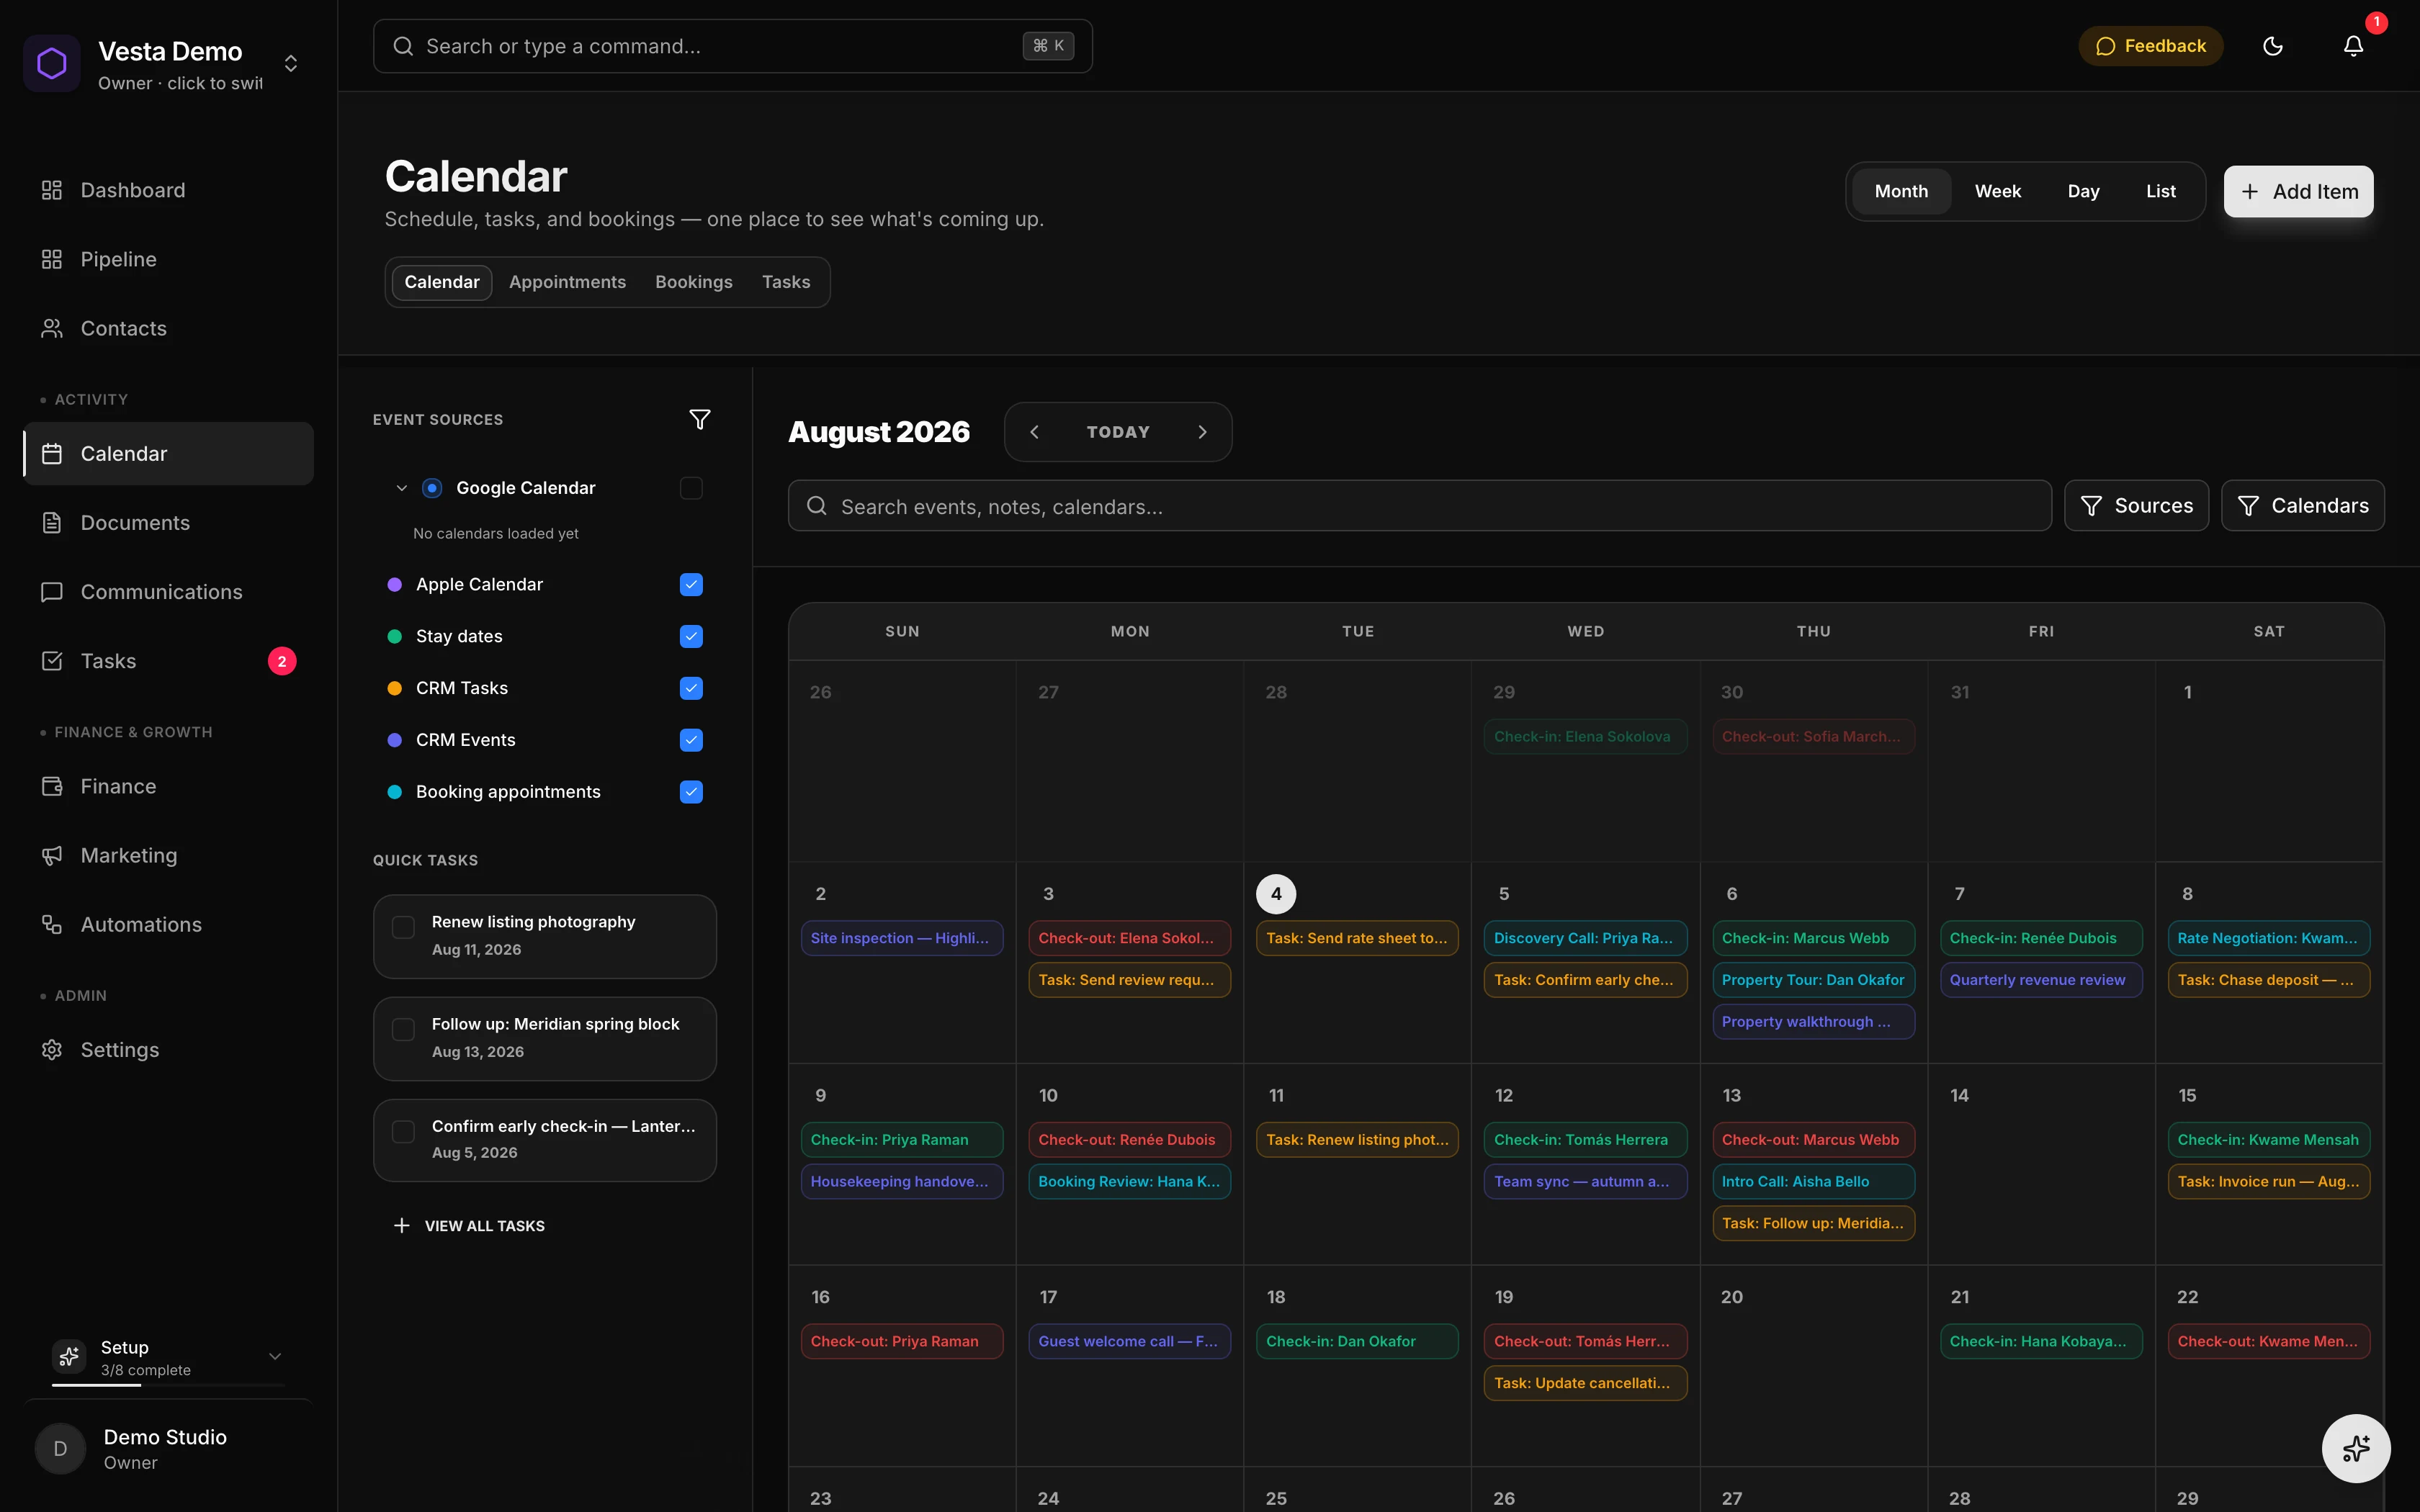
Task: Open Documents section
Action: click(x=168, y=523)
